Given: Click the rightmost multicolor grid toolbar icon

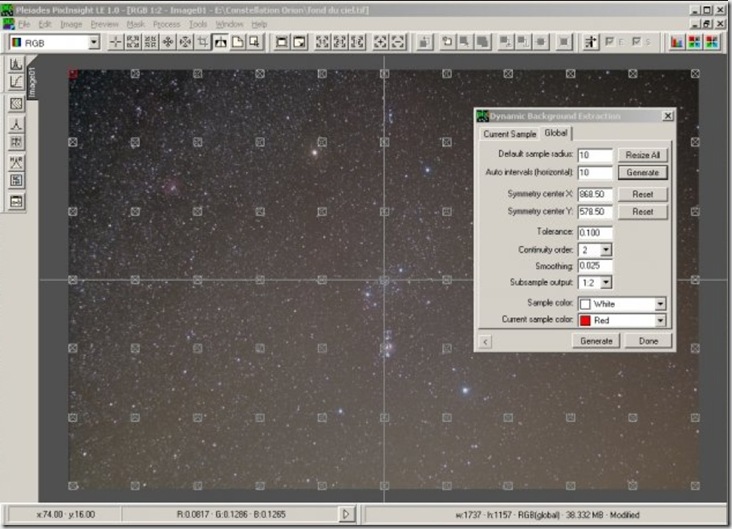Looking at the screenshot, I should pos(712,42).
